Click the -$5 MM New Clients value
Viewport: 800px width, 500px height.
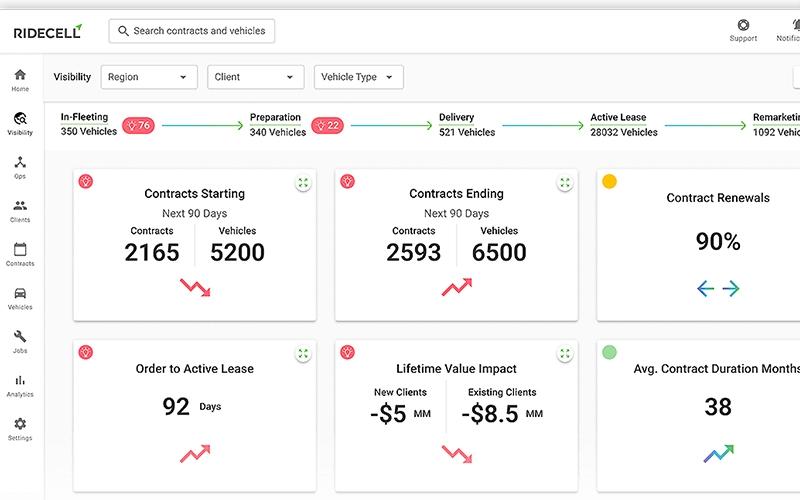(401, 413)
